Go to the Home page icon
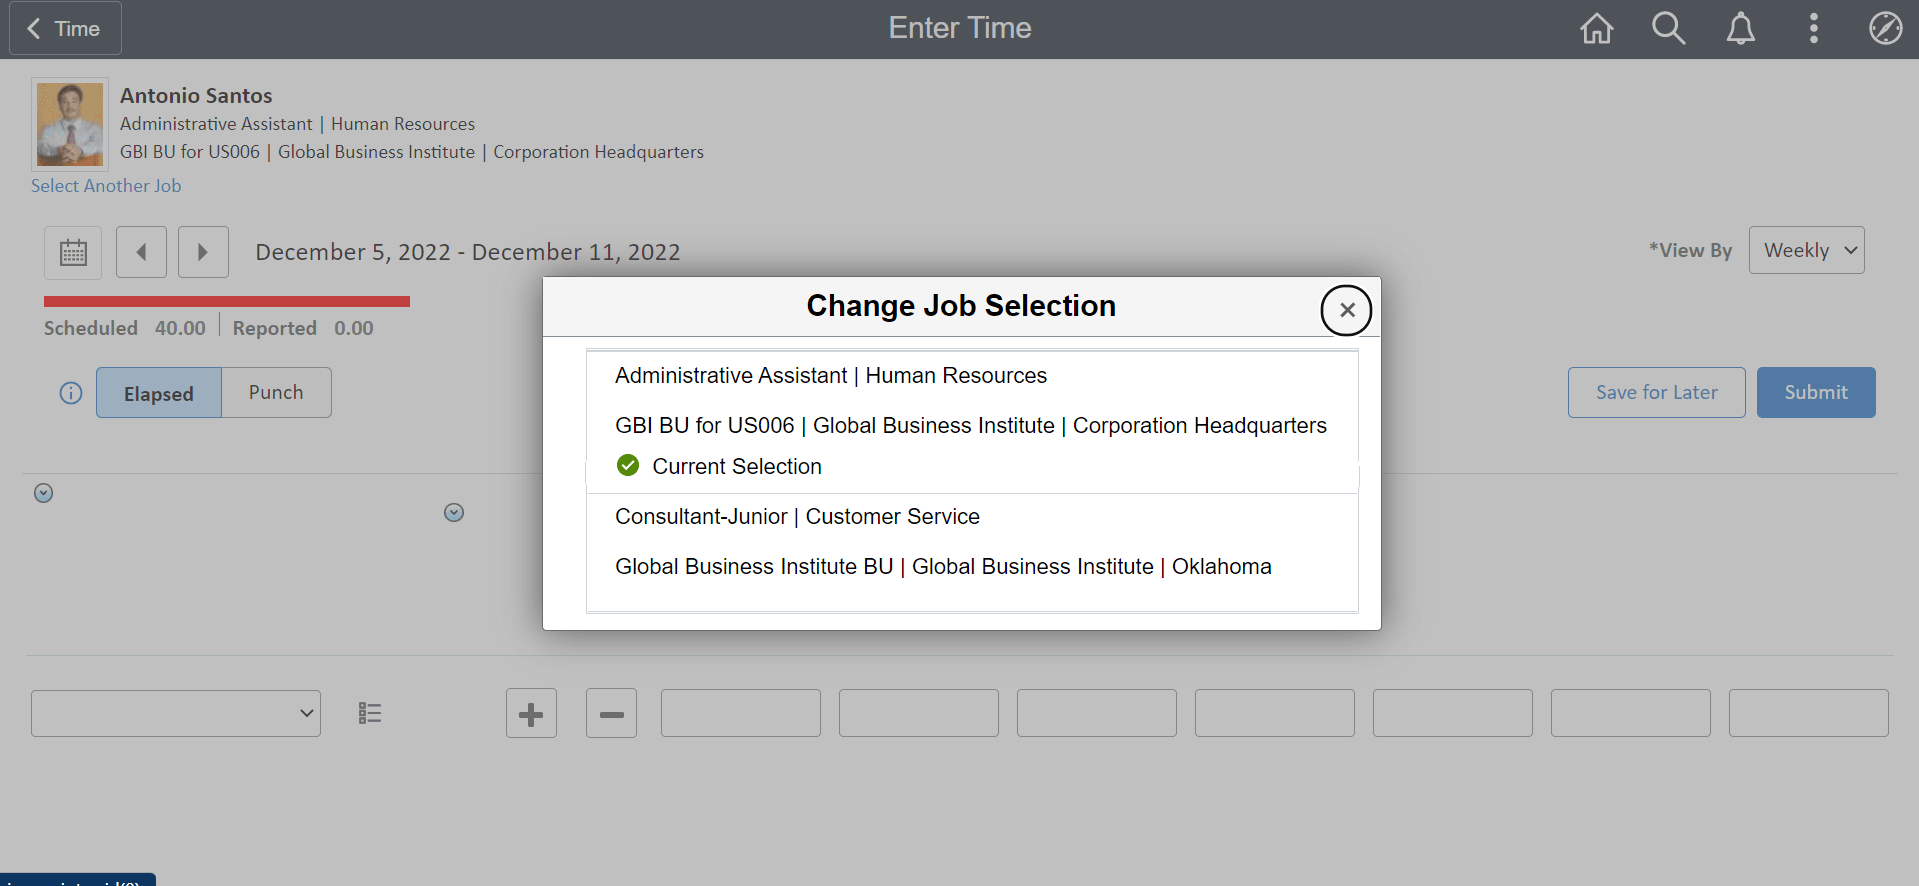 click(x=1596, y=28)
